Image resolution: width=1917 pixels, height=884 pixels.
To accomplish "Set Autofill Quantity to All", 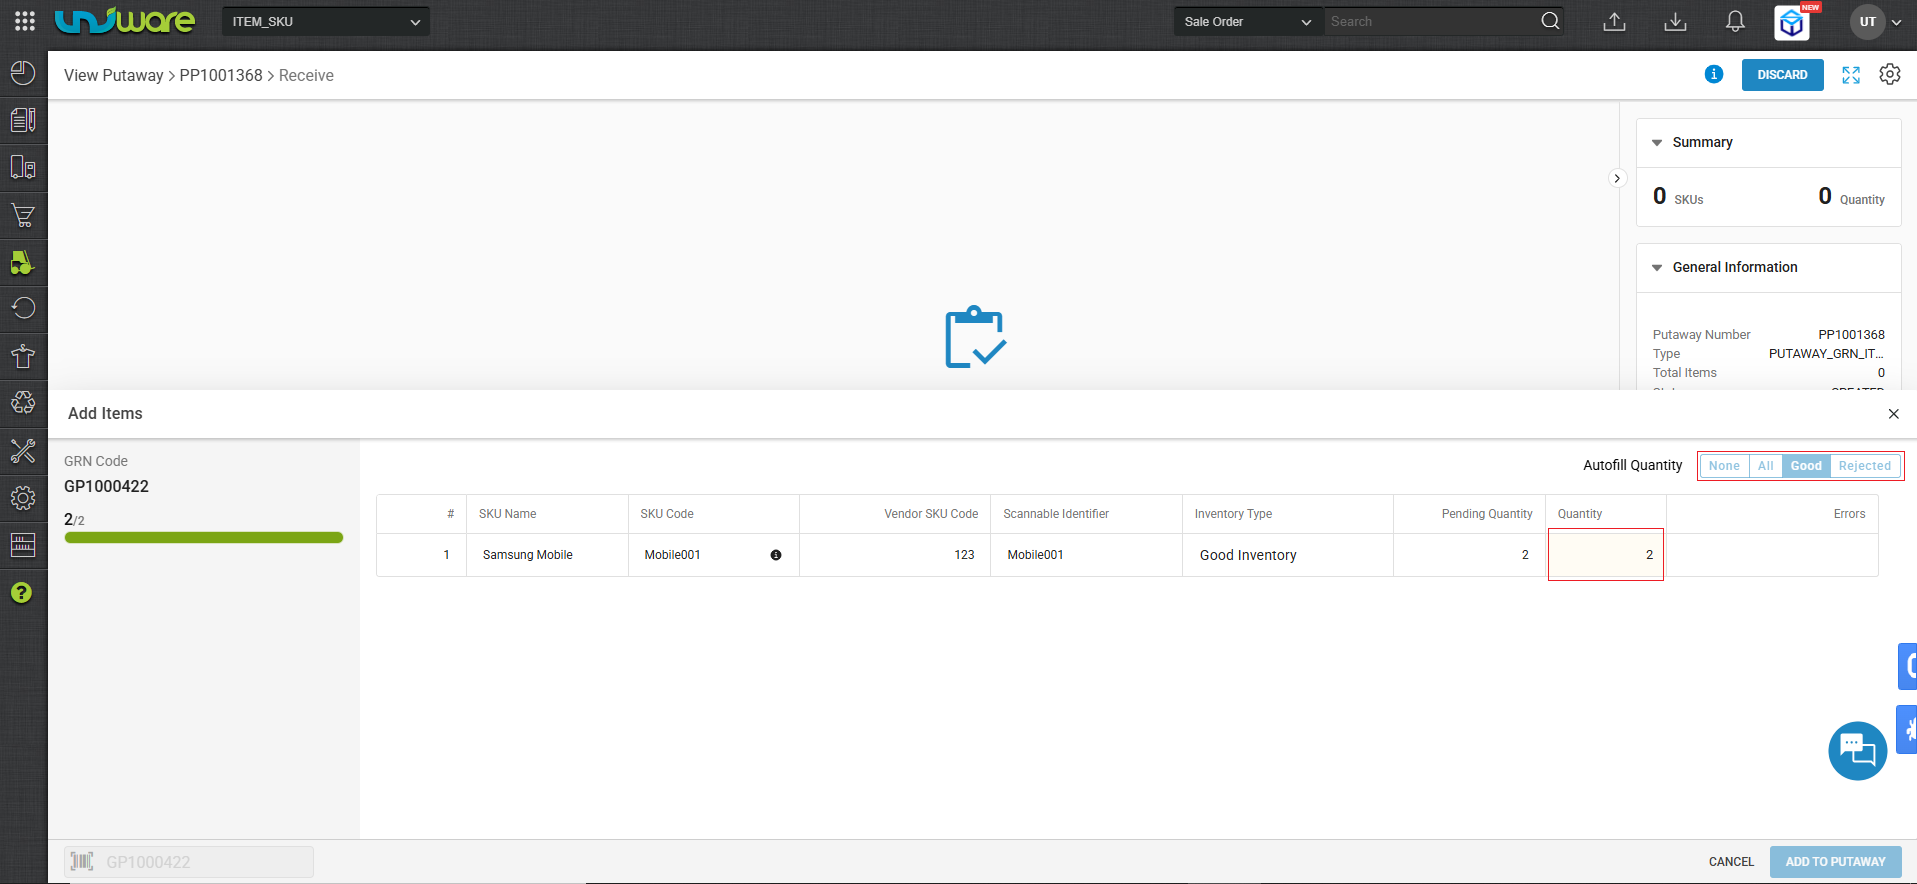I will tap(1766, 466).
